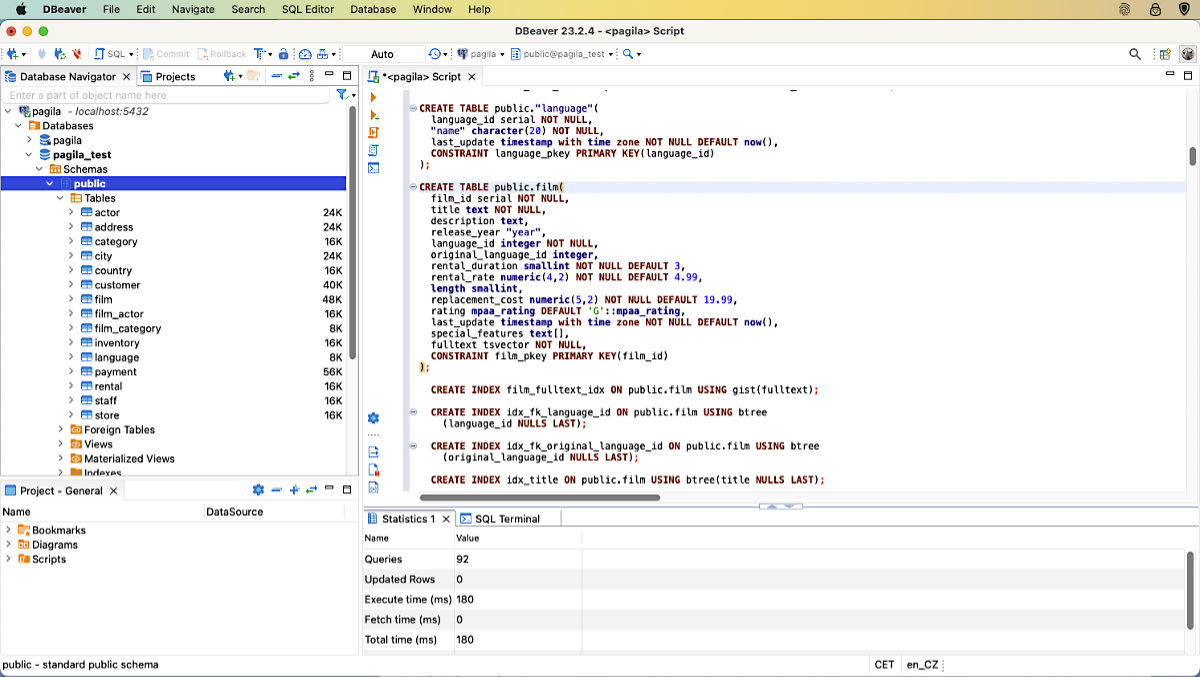Expand the Scripts folder in Project panel

click(x=9, y=559)
